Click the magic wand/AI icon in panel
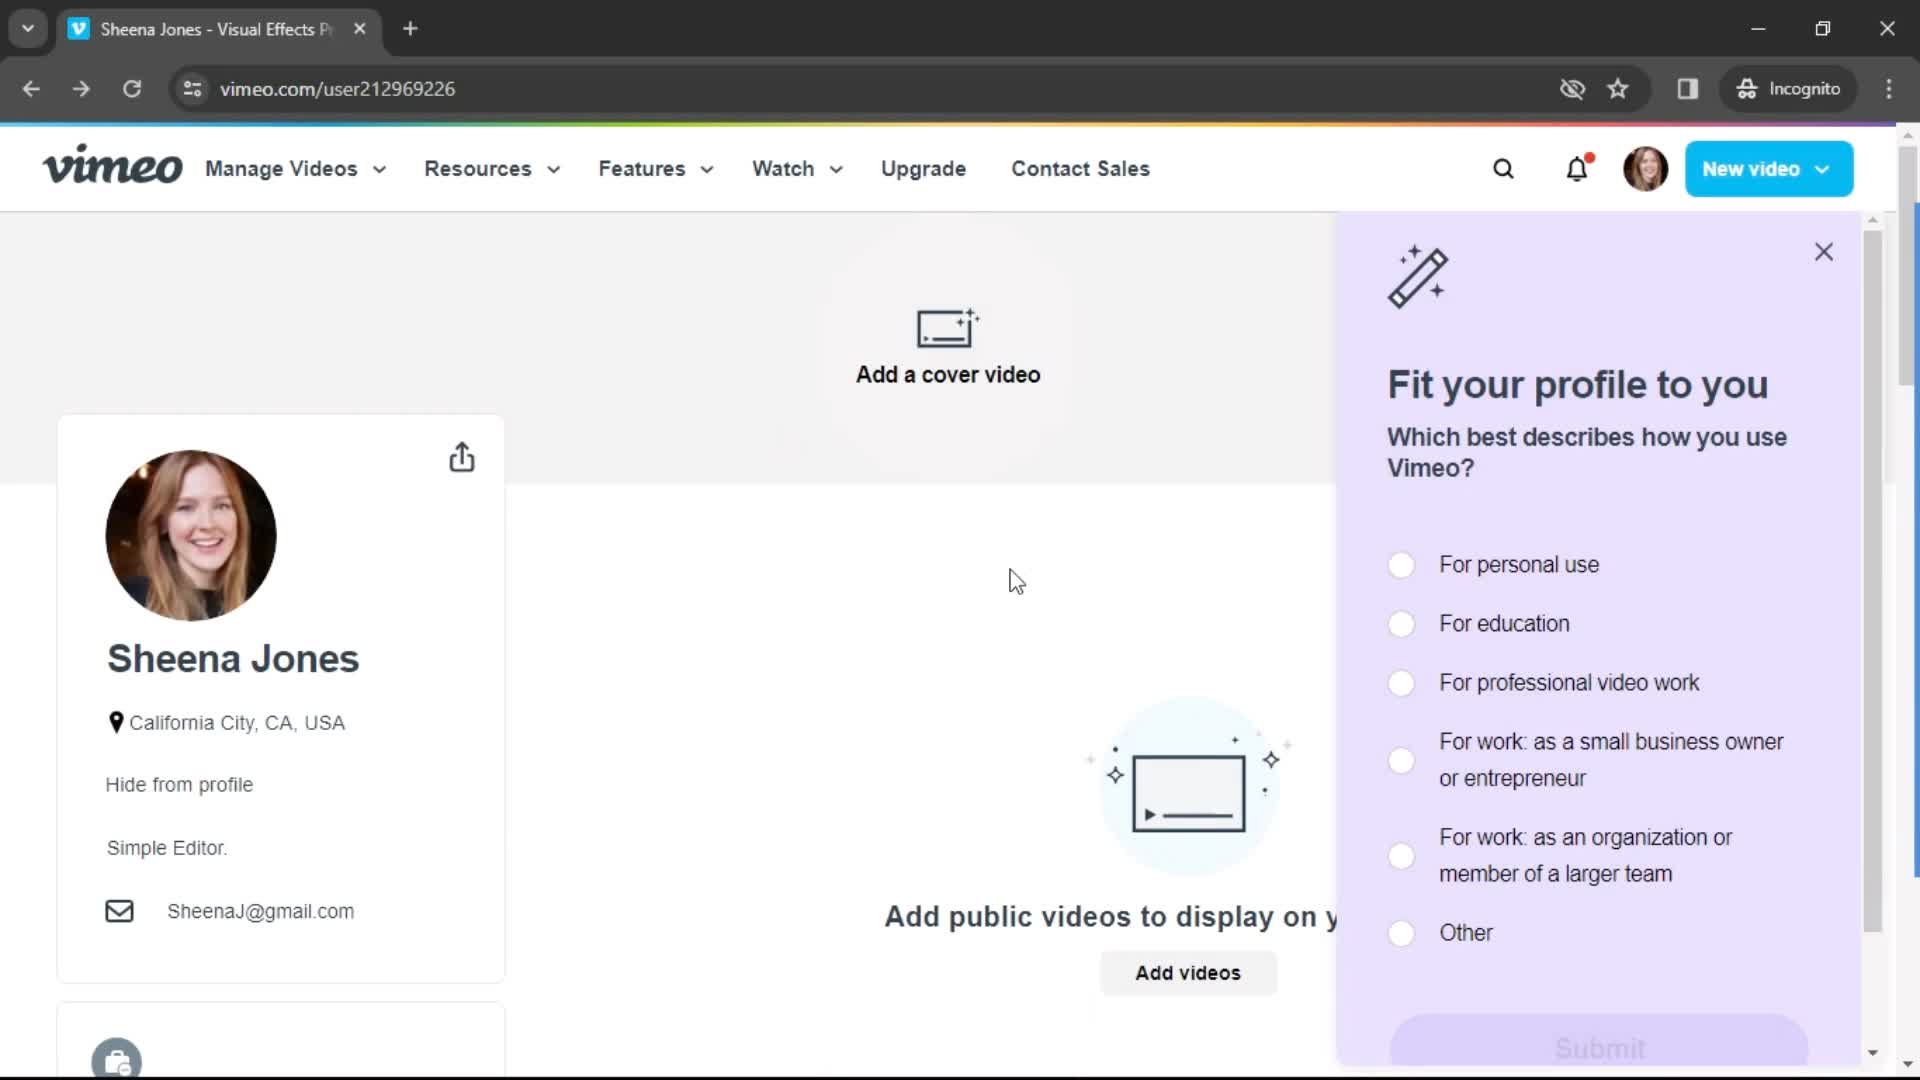The image size is (1920, 1080). click(x=1419, y=277)
